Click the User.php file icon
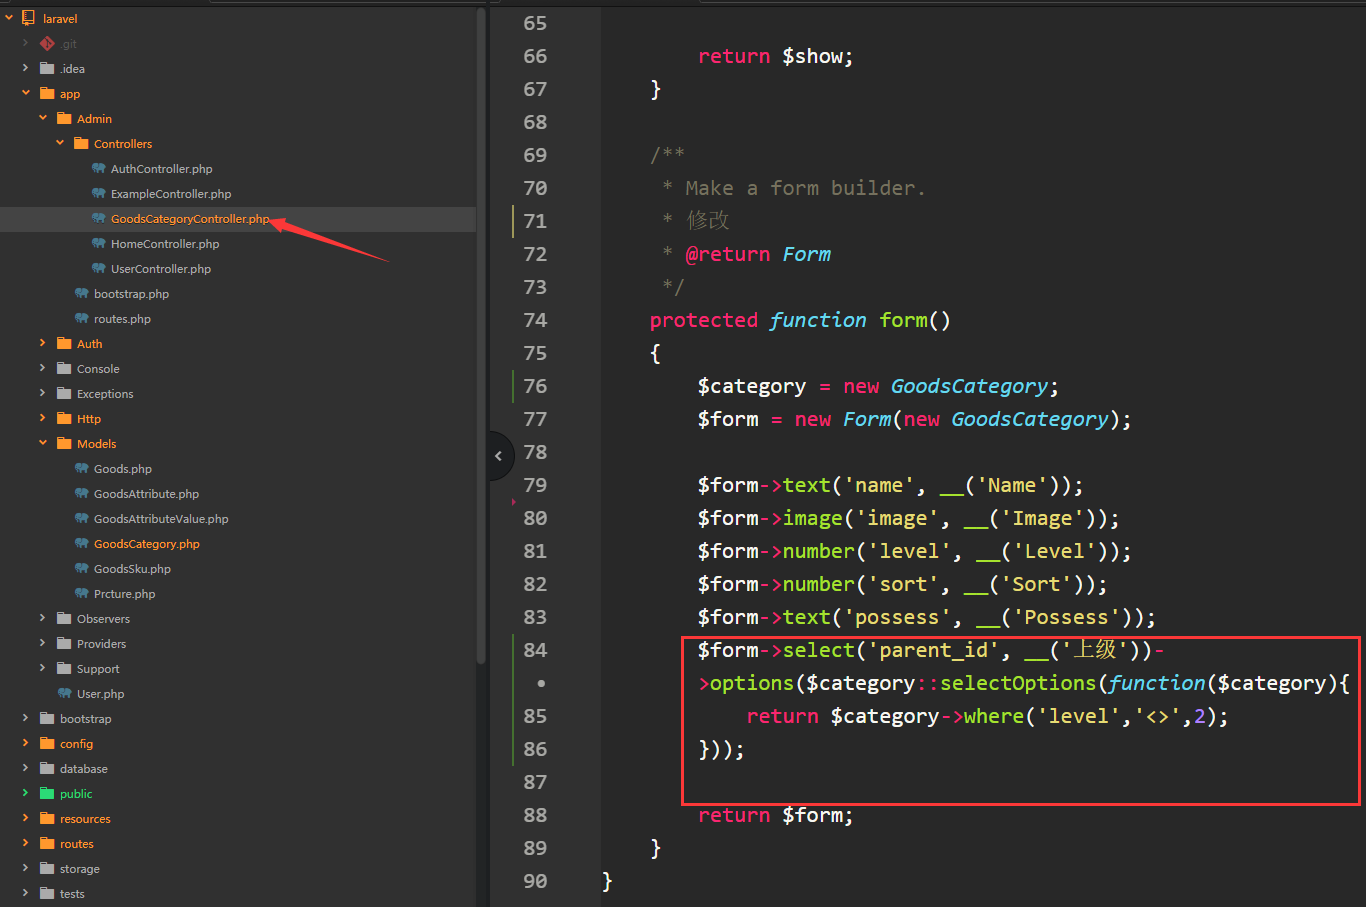This screenshot has height=907, width=1366. [64, 693]
